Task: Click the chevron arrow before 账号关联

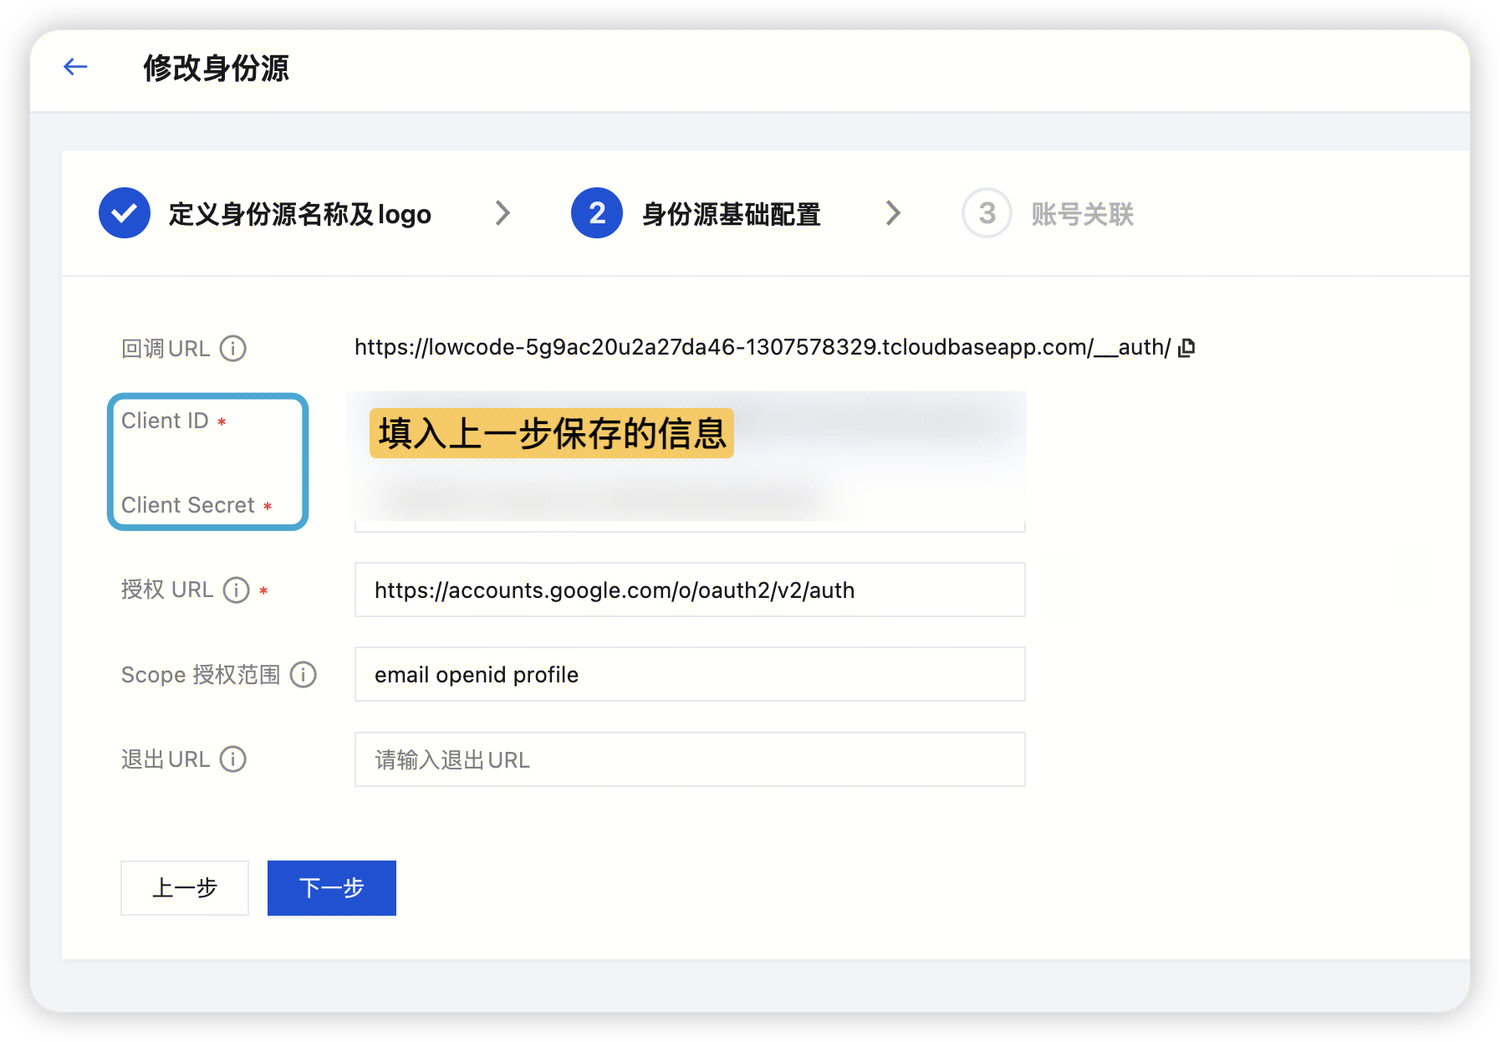Action: pos(893,213)
